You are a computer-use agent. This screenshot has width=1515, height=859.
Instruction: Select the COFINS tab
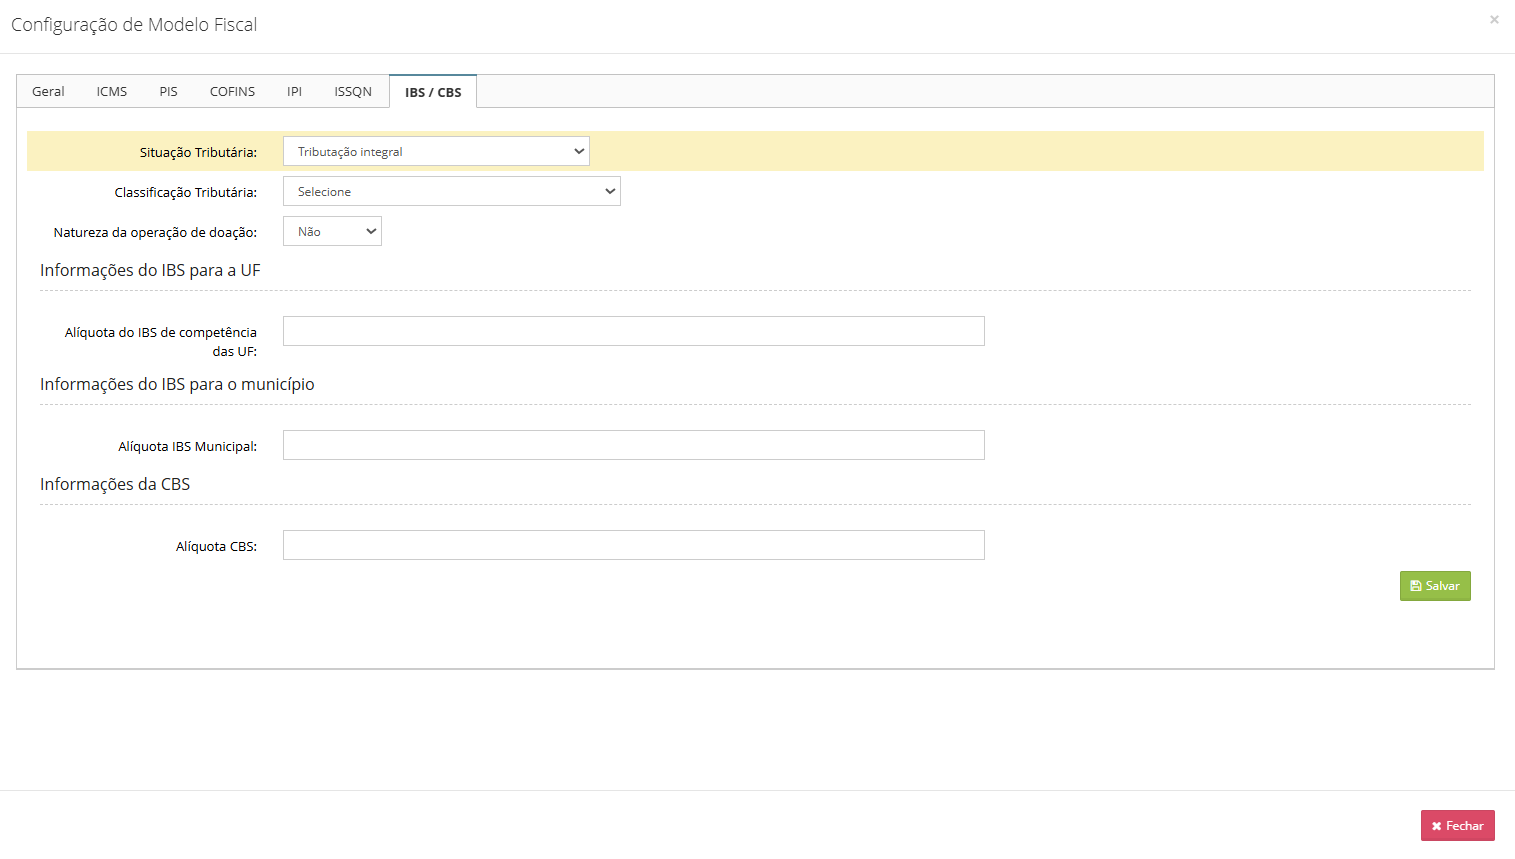coord(232,92)
